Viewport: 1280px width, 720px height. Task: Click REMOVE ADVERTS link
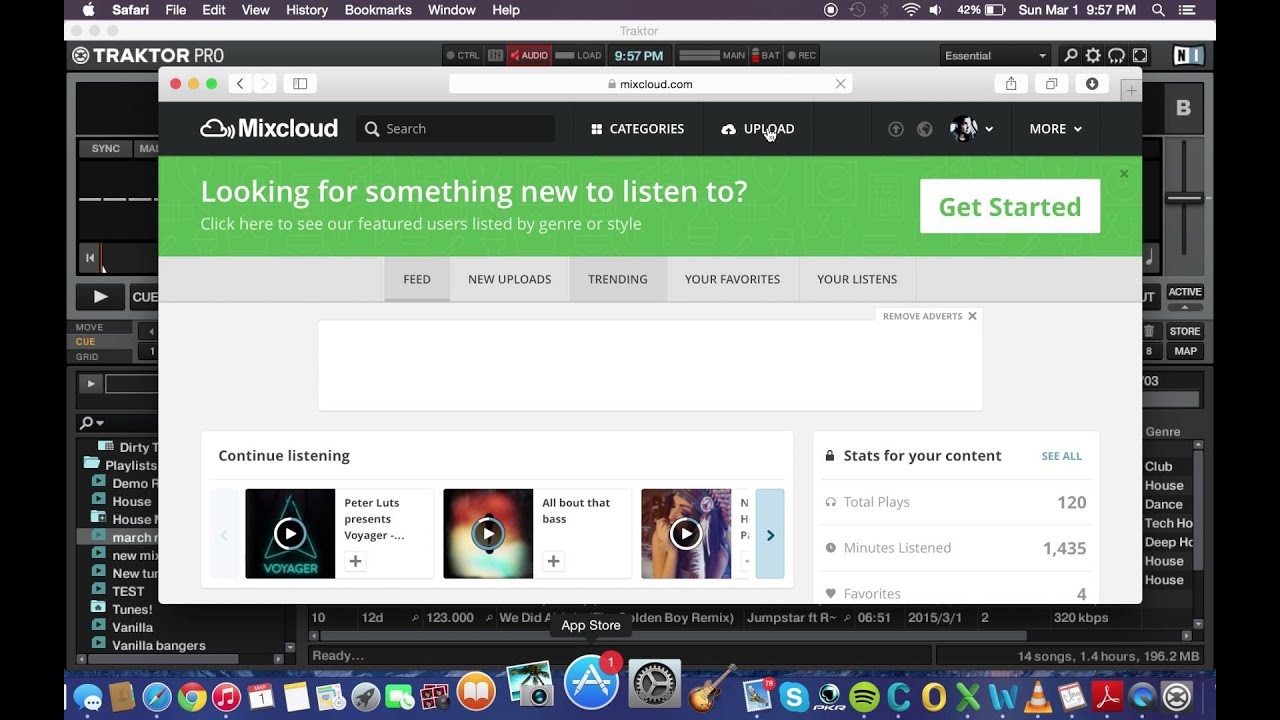[x=929, y=316]
